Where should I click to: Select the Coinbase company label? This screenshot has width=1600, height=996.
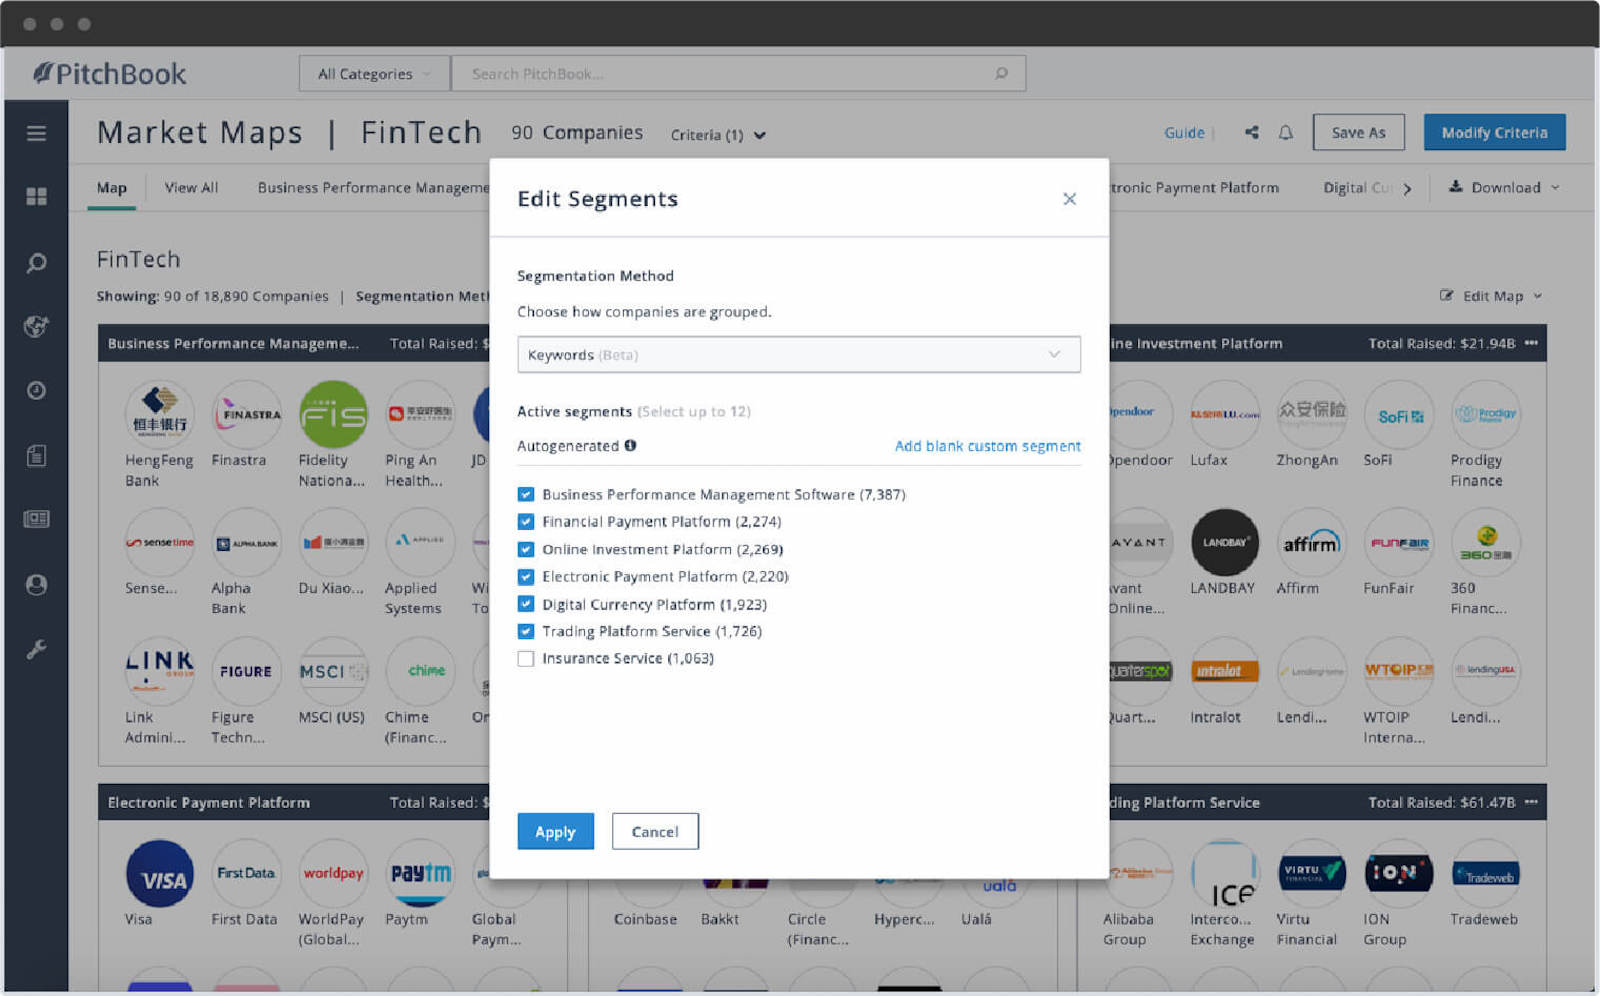point(645,919)
